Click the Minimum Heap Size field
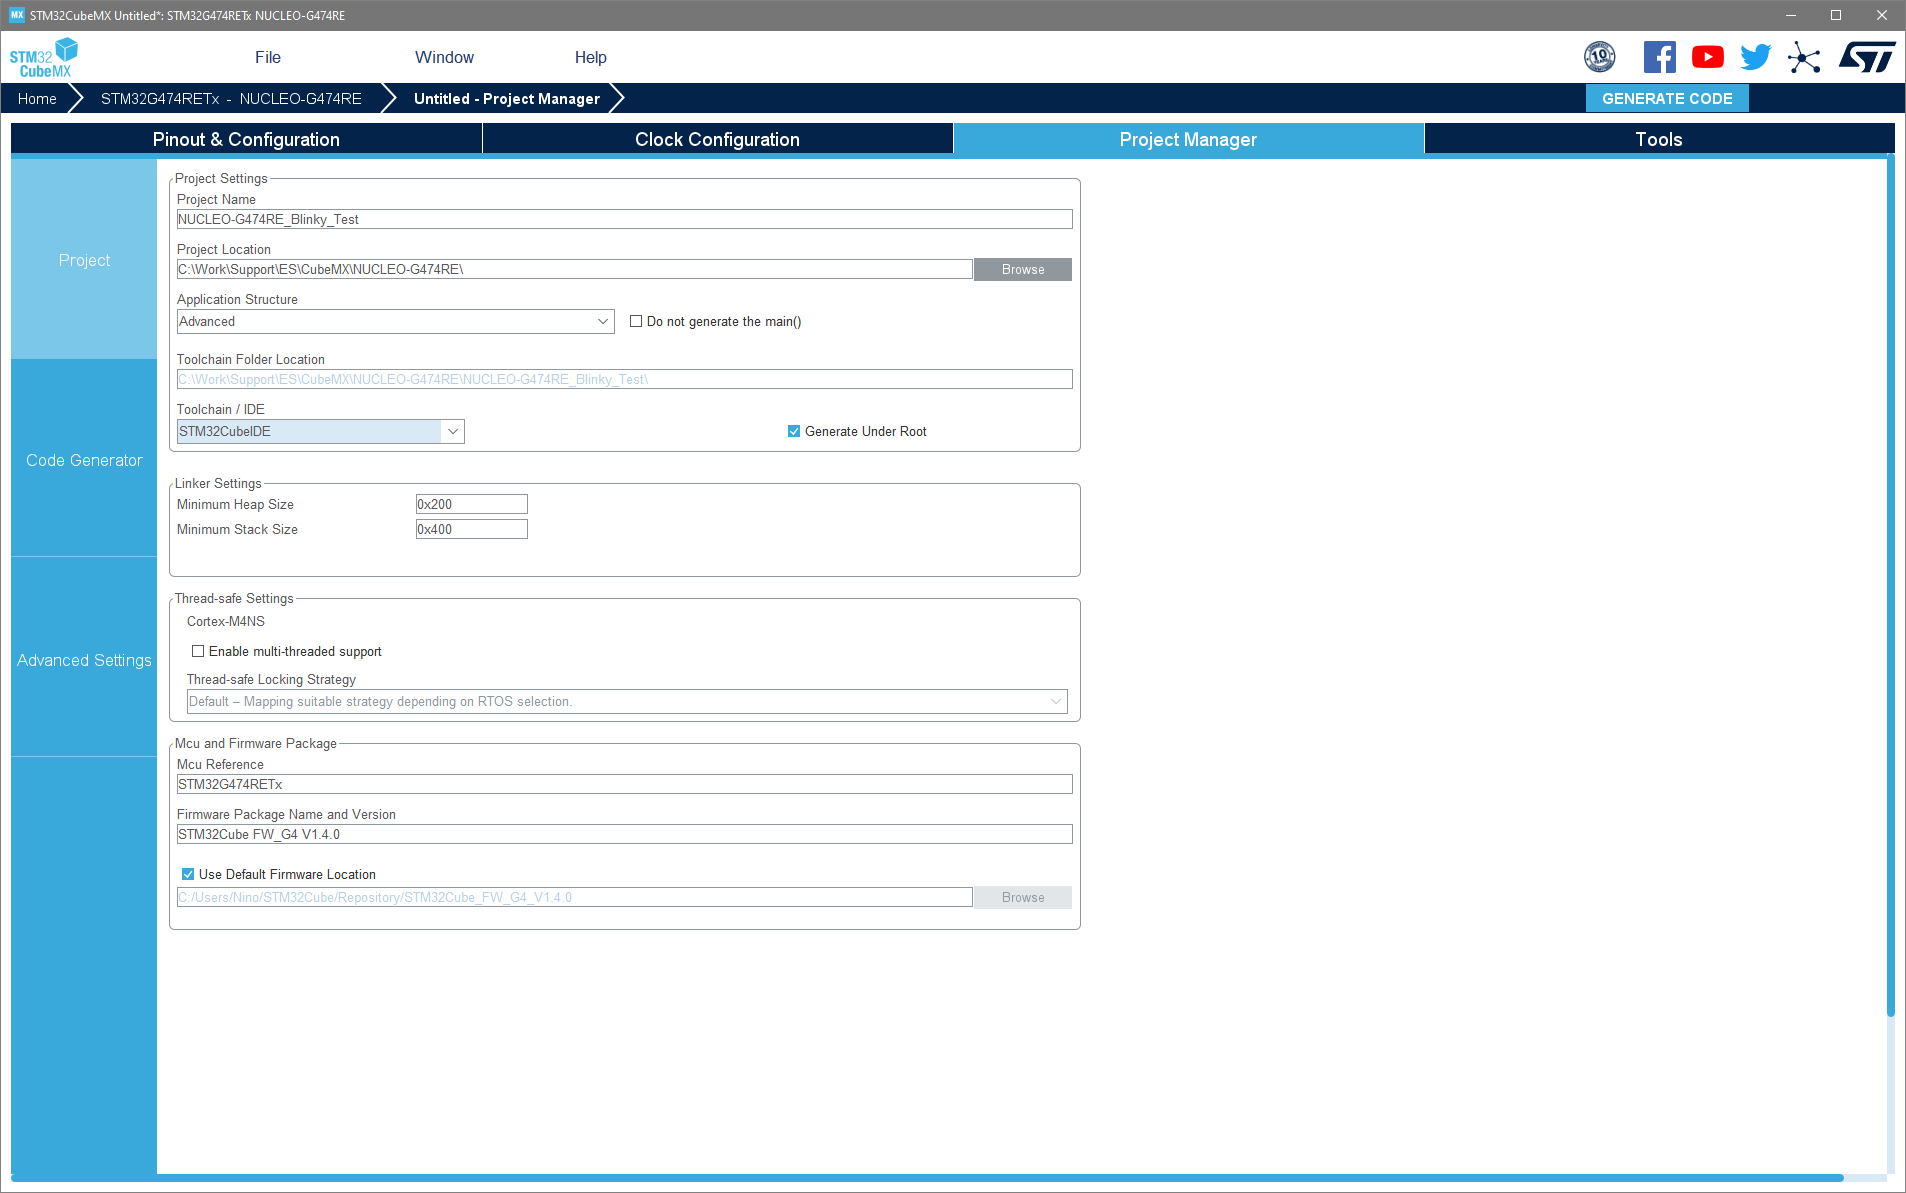 point(471,504)
